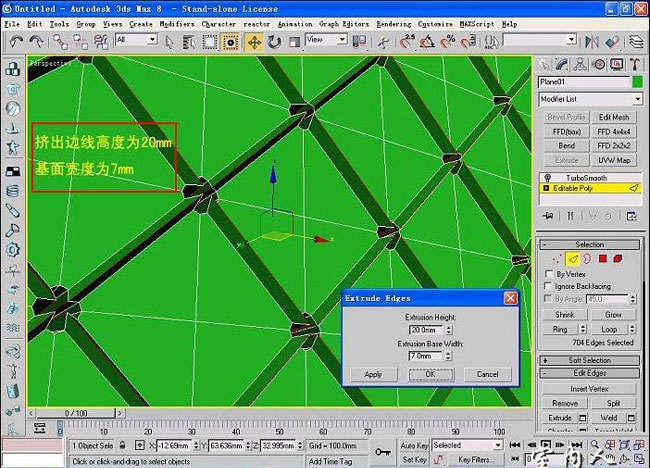Switch to Border sub-object level
Screen dimensions: 650x468
click(x=587, y=259)
